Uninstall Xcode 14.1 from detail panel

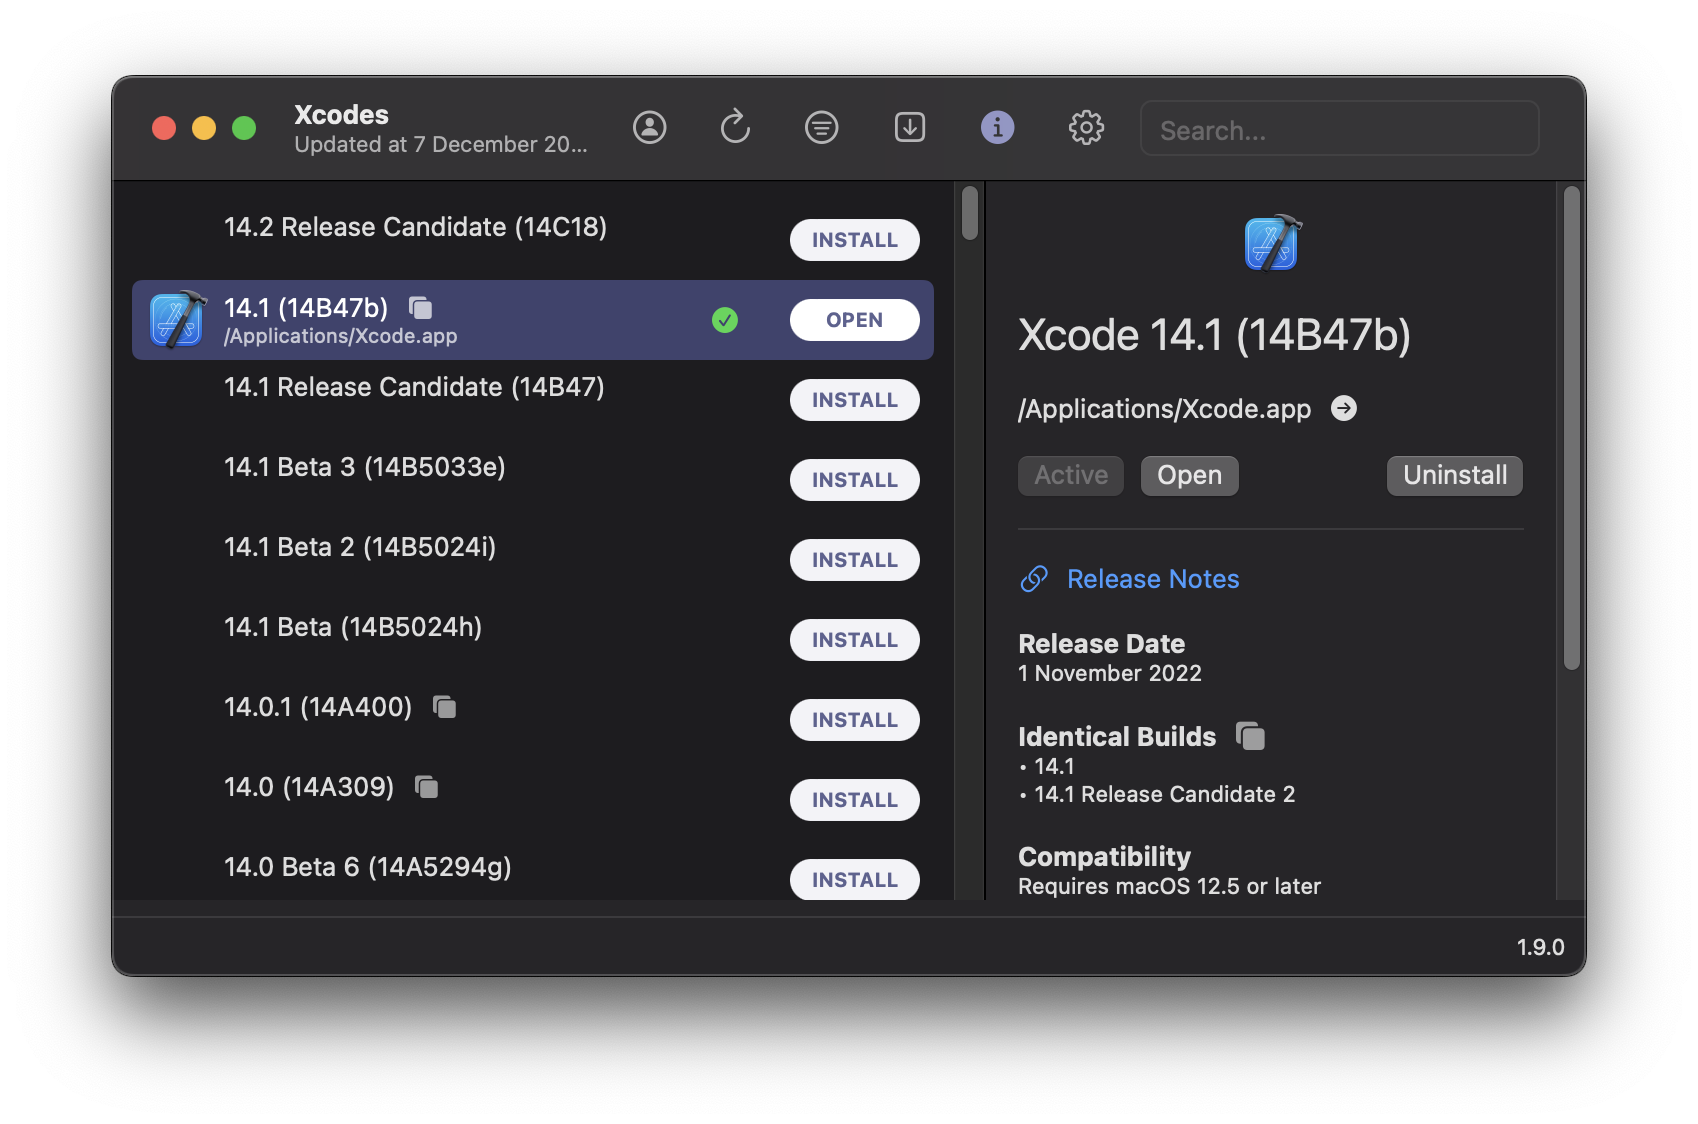coord(1454,475)
